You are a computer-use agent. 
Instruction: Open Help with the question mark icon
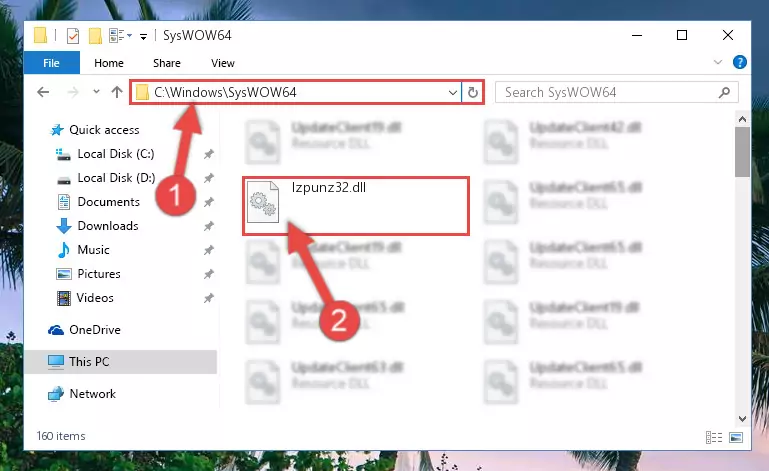pos(740,62)
